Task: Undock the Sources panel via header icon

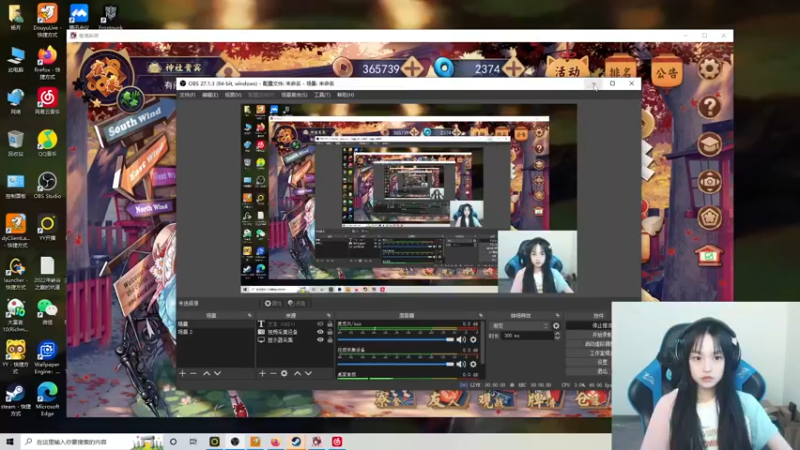Action: 329,315
